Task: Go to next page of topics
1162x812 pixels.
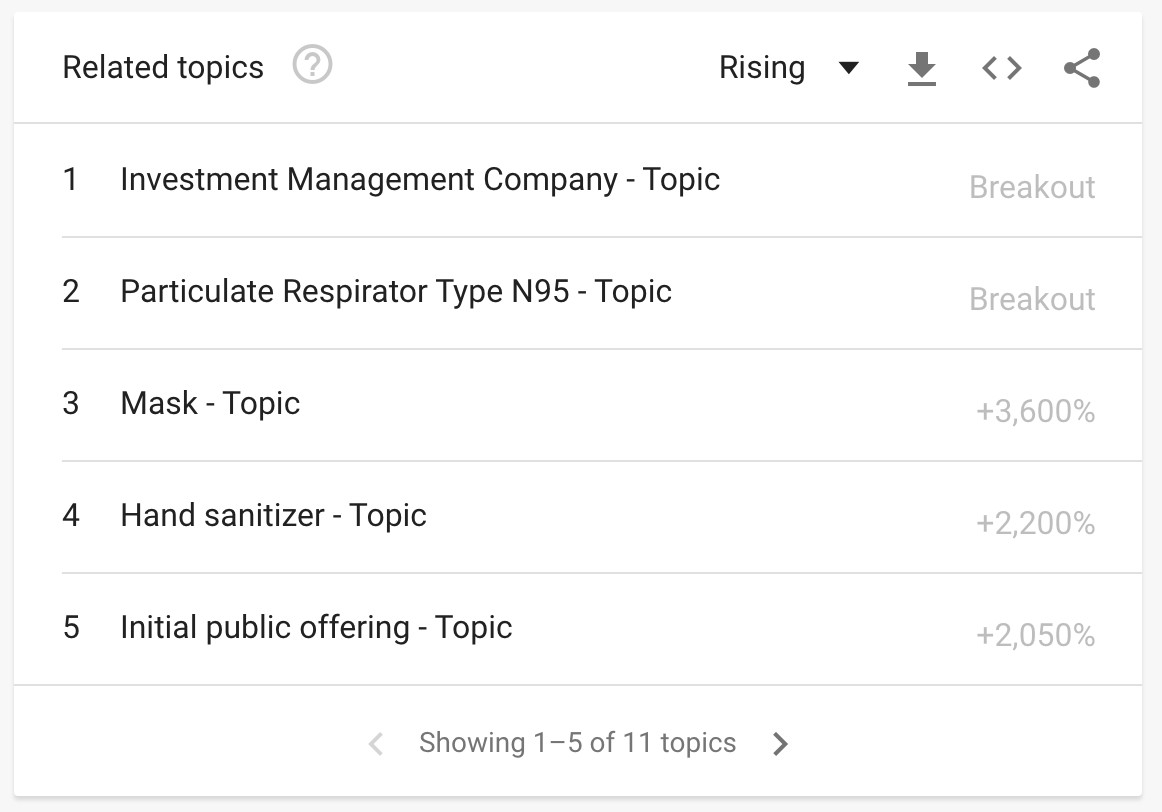Action: (780, 744)
